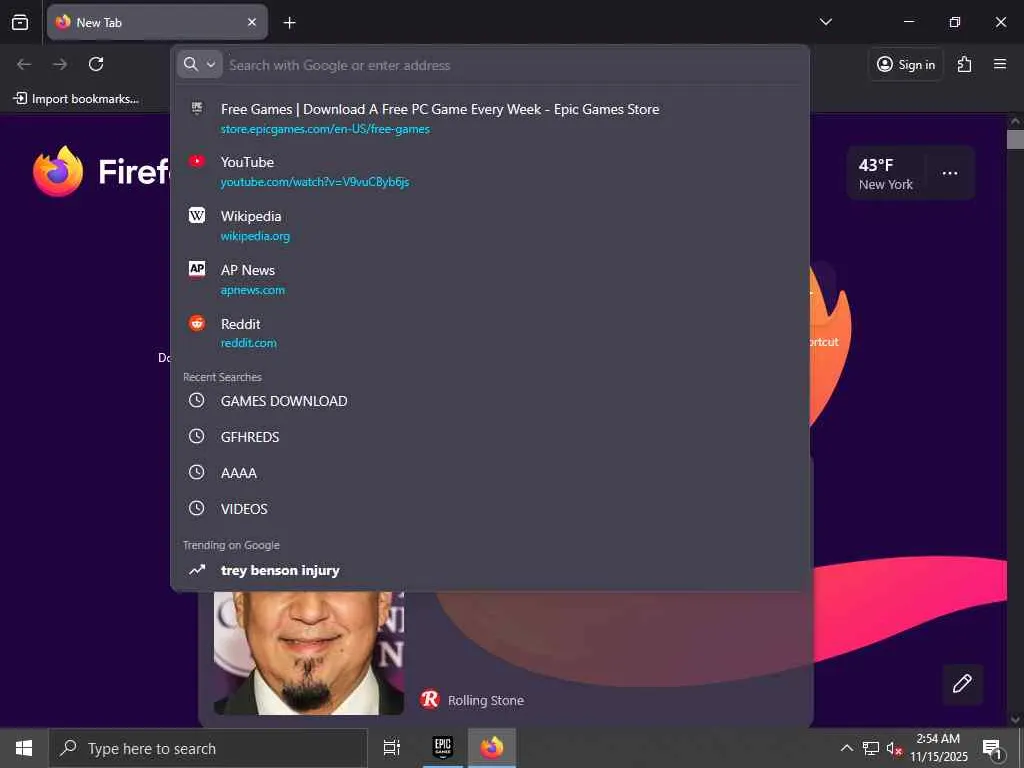Select the Reddit suggestion
The height and width of the screenshot is (768, 1024).
490,333
